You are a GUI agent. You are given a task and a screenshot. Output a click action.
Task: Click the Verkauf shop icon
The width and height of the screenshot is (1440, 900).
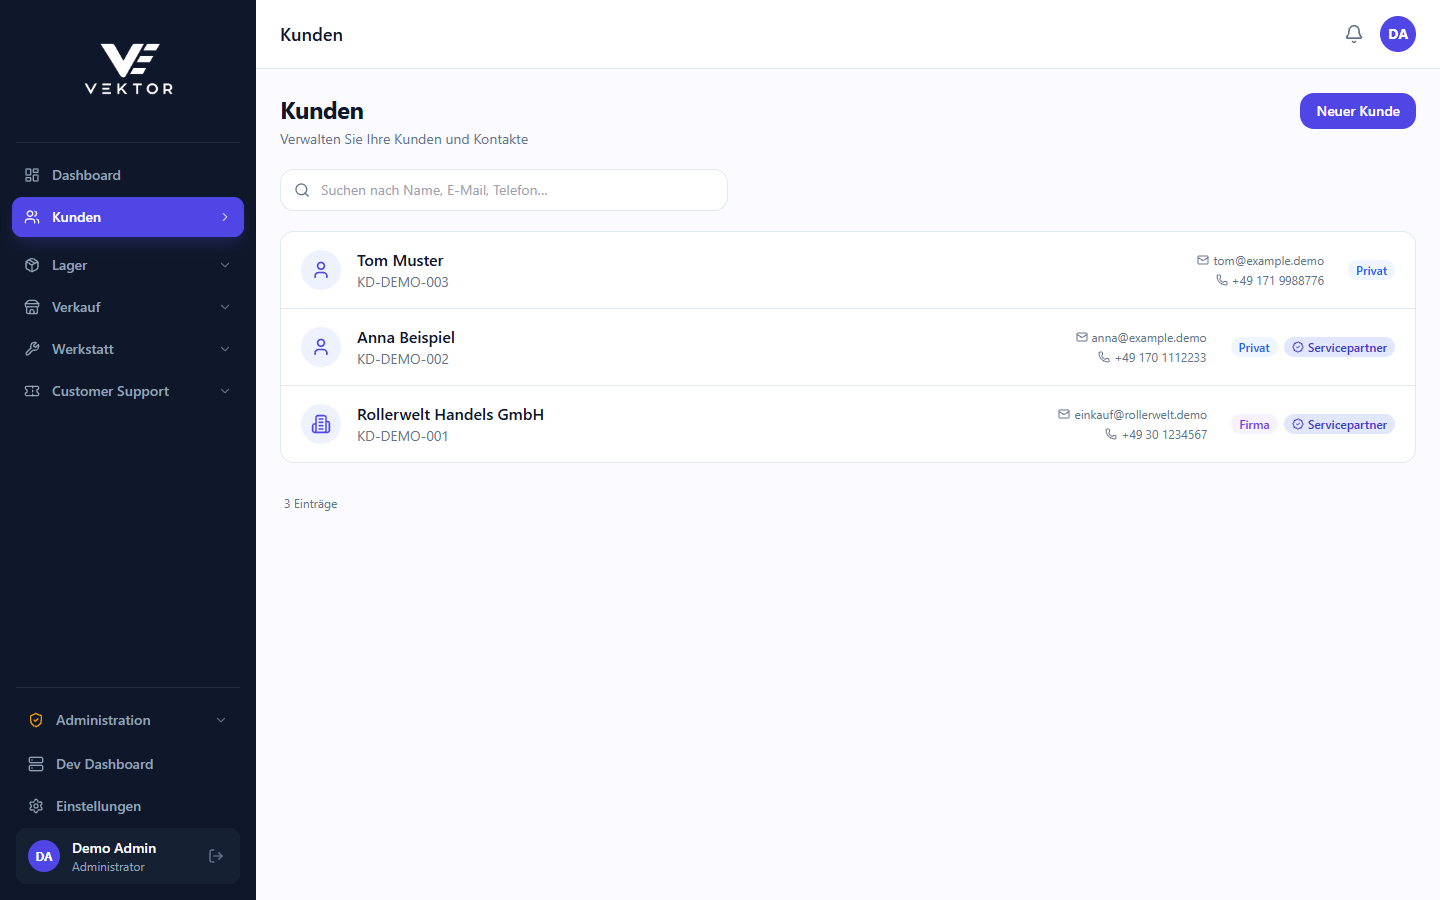click(x=32, y=307)
